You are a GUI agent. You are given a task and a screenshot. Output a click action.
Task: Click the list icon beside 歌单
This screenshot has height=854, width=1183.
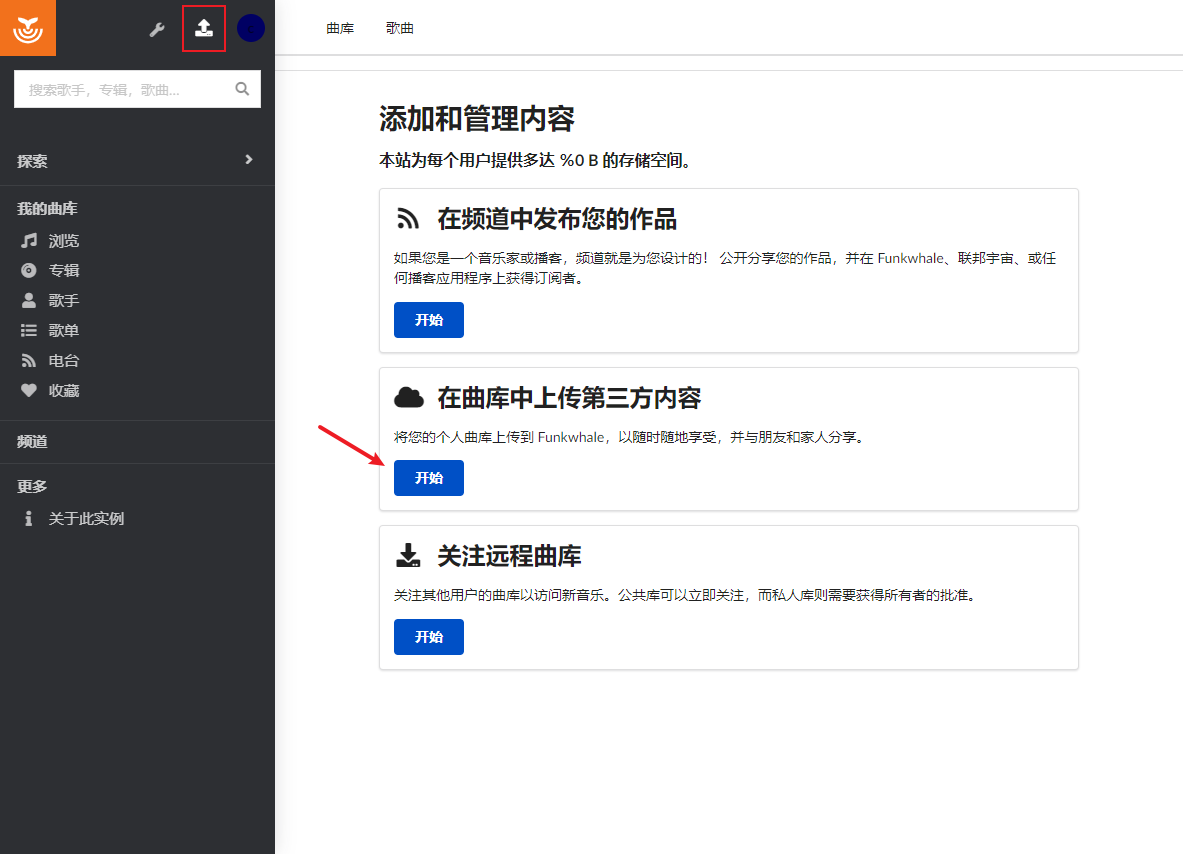tap(29, 330)
